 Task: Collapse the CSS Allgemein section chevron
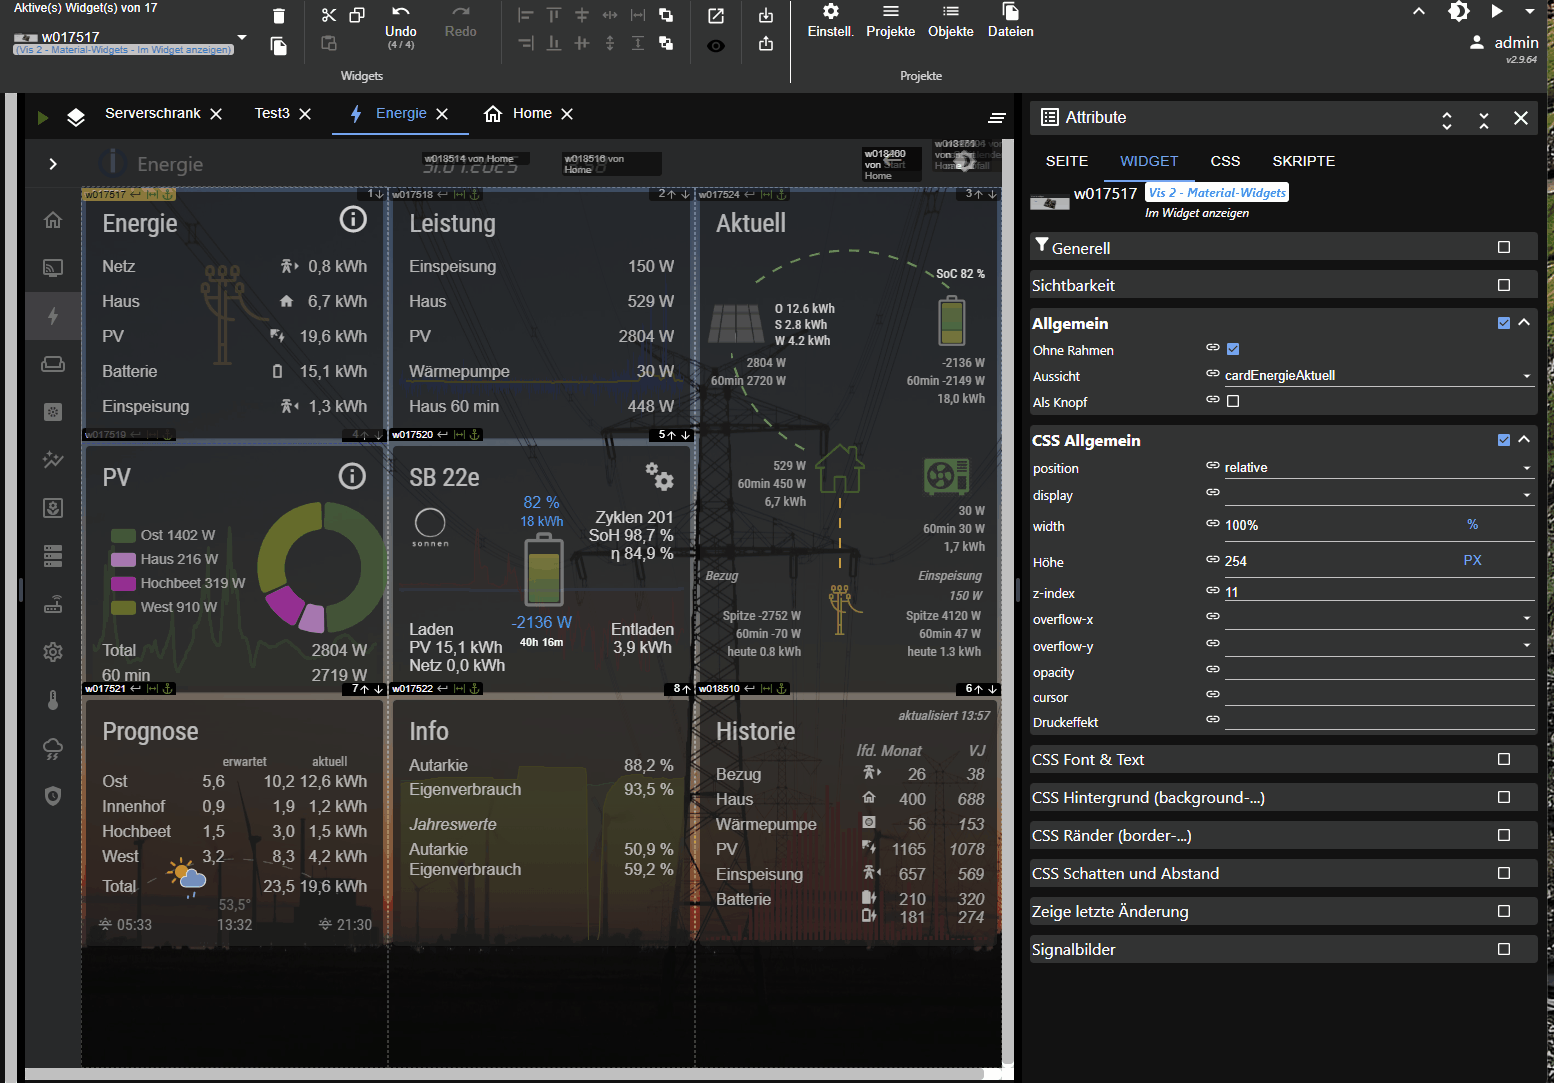[x=1524, y=440]
